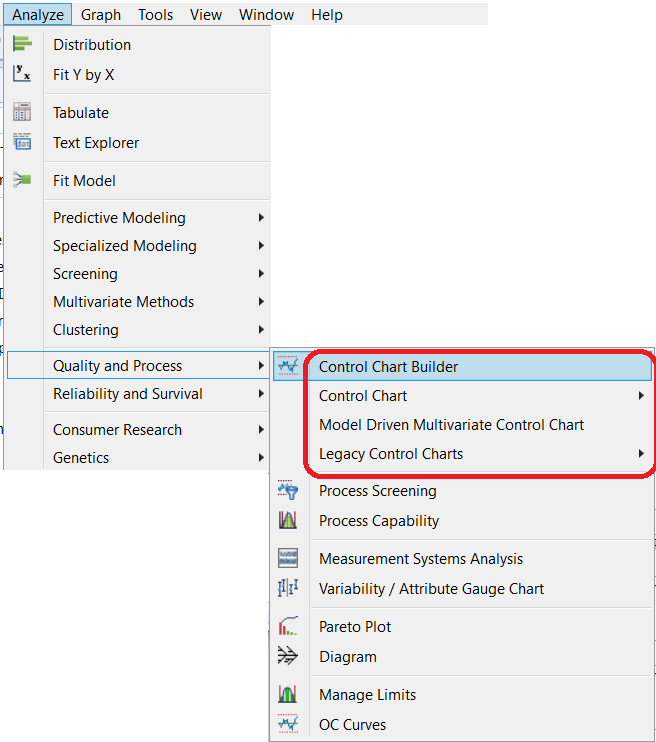Screen dimensions: 656x742
Task: Expand the Control Chart submenu arrow
Action: 641,396
